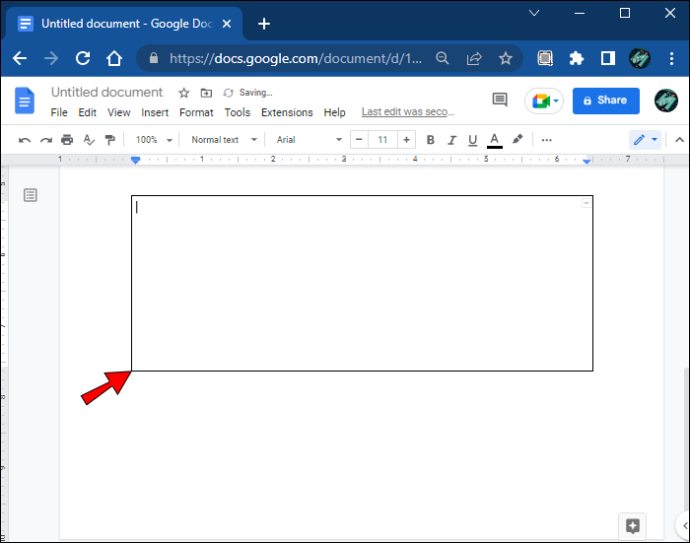
Task: Run spelling and grammar check icon
Action: pyautogui.click(x=89, y=140)
